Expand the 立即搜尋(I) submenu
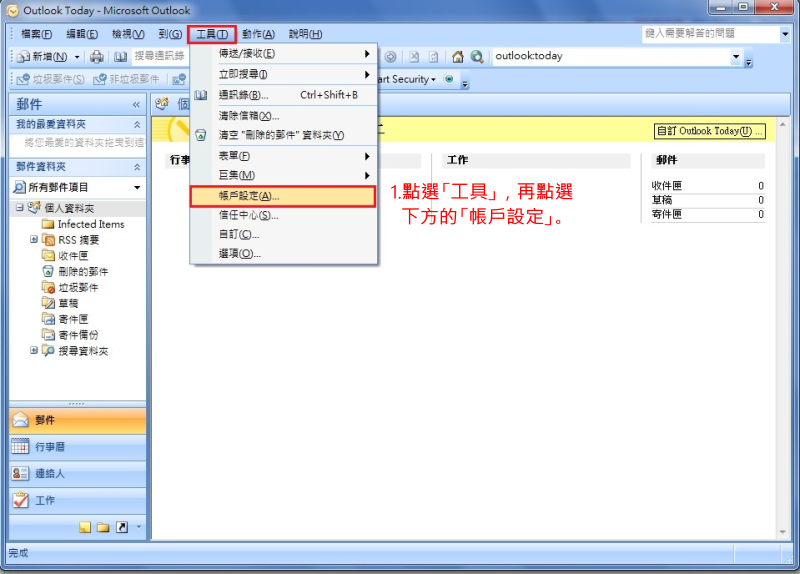Image resolution: width=800 pixels, height=574 pixels. click(x=283, y=74)
